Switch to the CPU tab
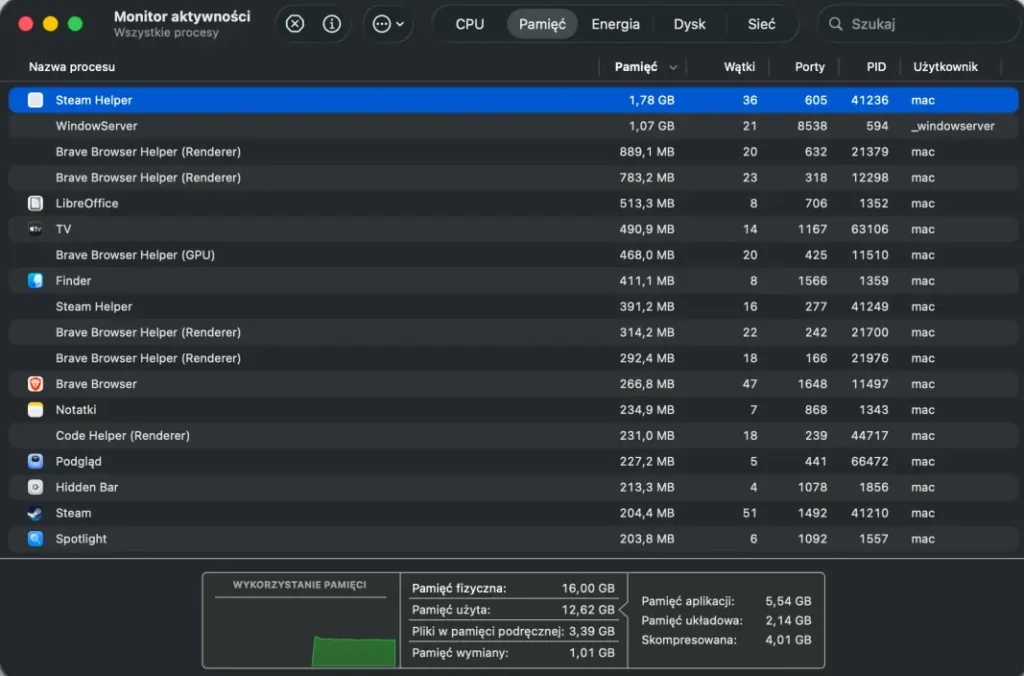The height and width of the screenshot is (676, 1024). point(470,24)
